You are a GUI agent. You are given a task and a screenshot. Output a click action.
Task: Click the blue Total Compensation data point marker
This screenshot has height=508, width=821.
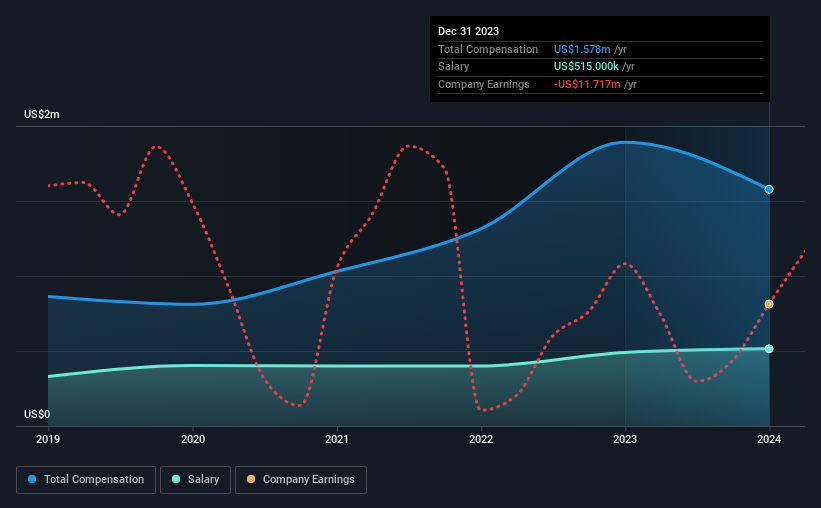tap(769, 190)
